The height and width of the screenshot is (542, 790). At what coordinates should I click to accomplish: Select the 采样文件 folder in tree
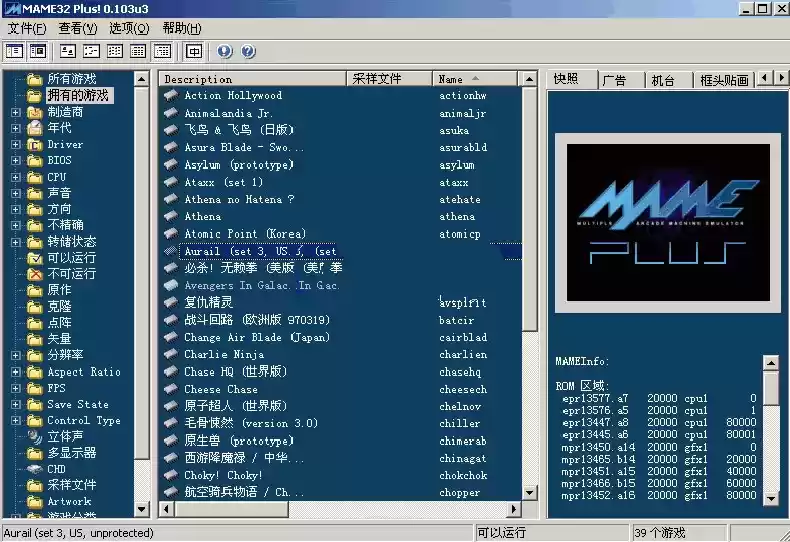pyautogui.click(x=72, y=485)
